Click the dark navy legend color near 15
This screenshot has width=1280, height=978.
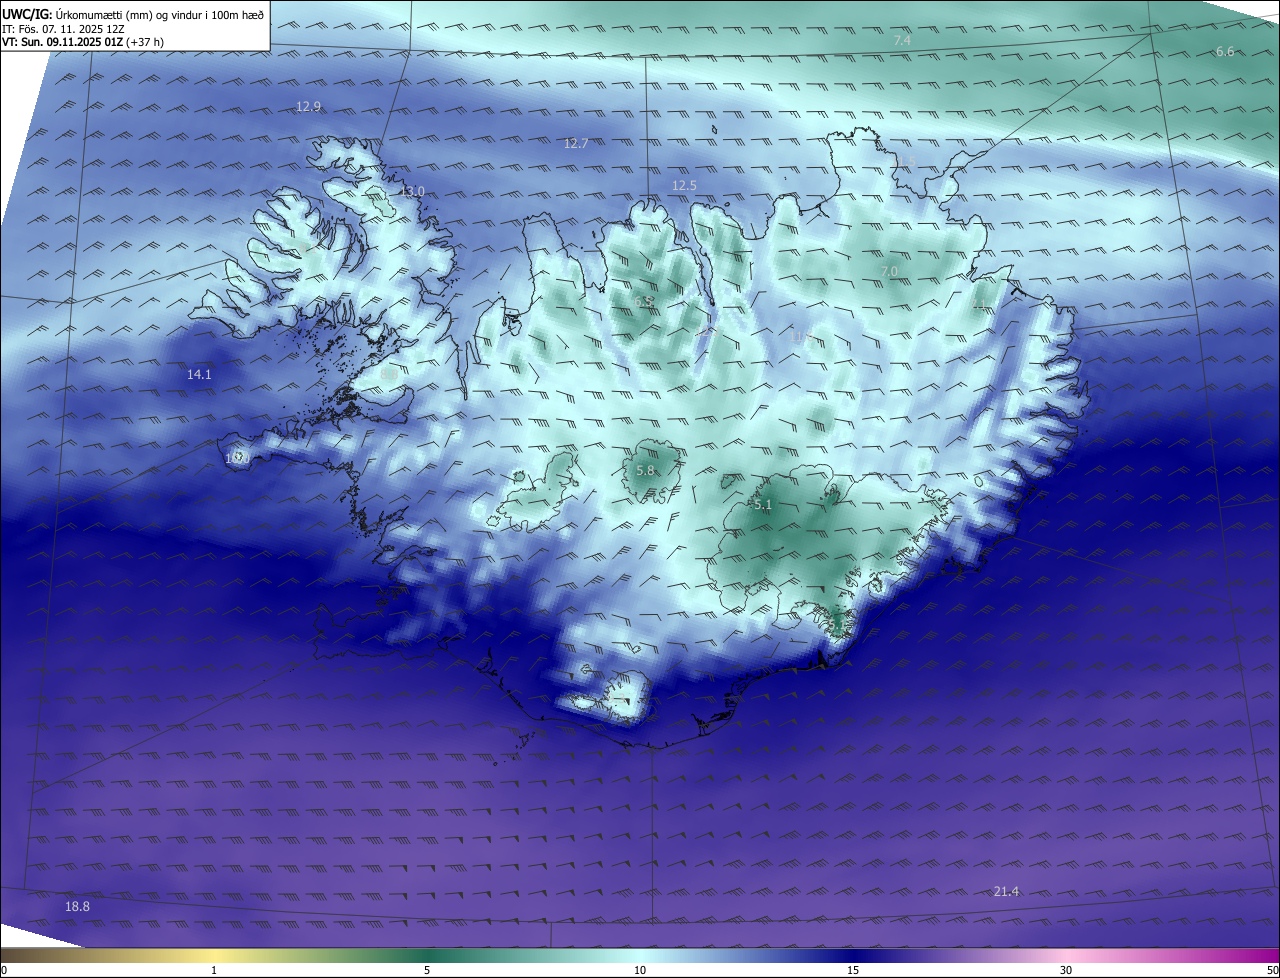pyautogui.click(x=853, y=955)
